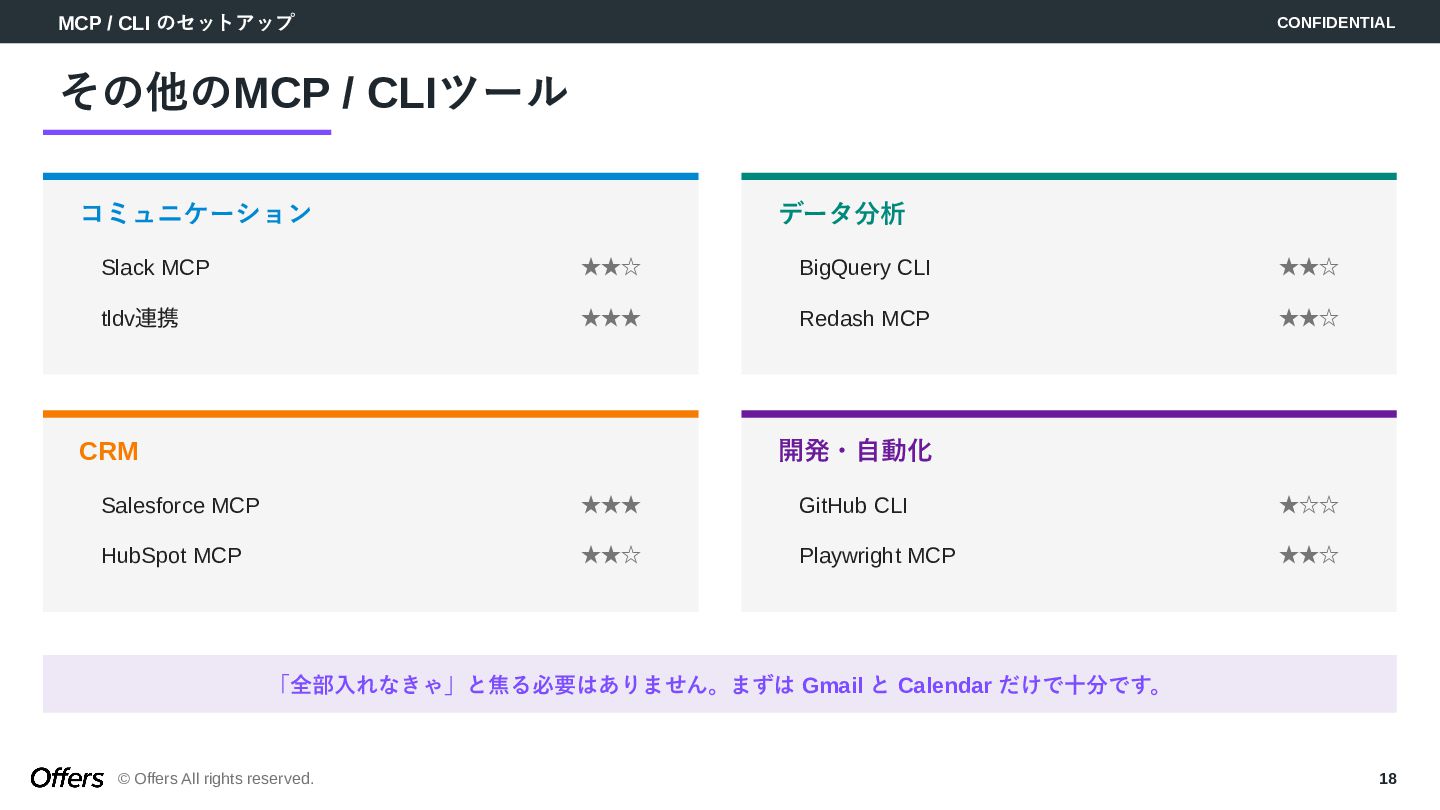
Task: Select the 開発・自動化 section heading
Action: click(x=855, y=451)
